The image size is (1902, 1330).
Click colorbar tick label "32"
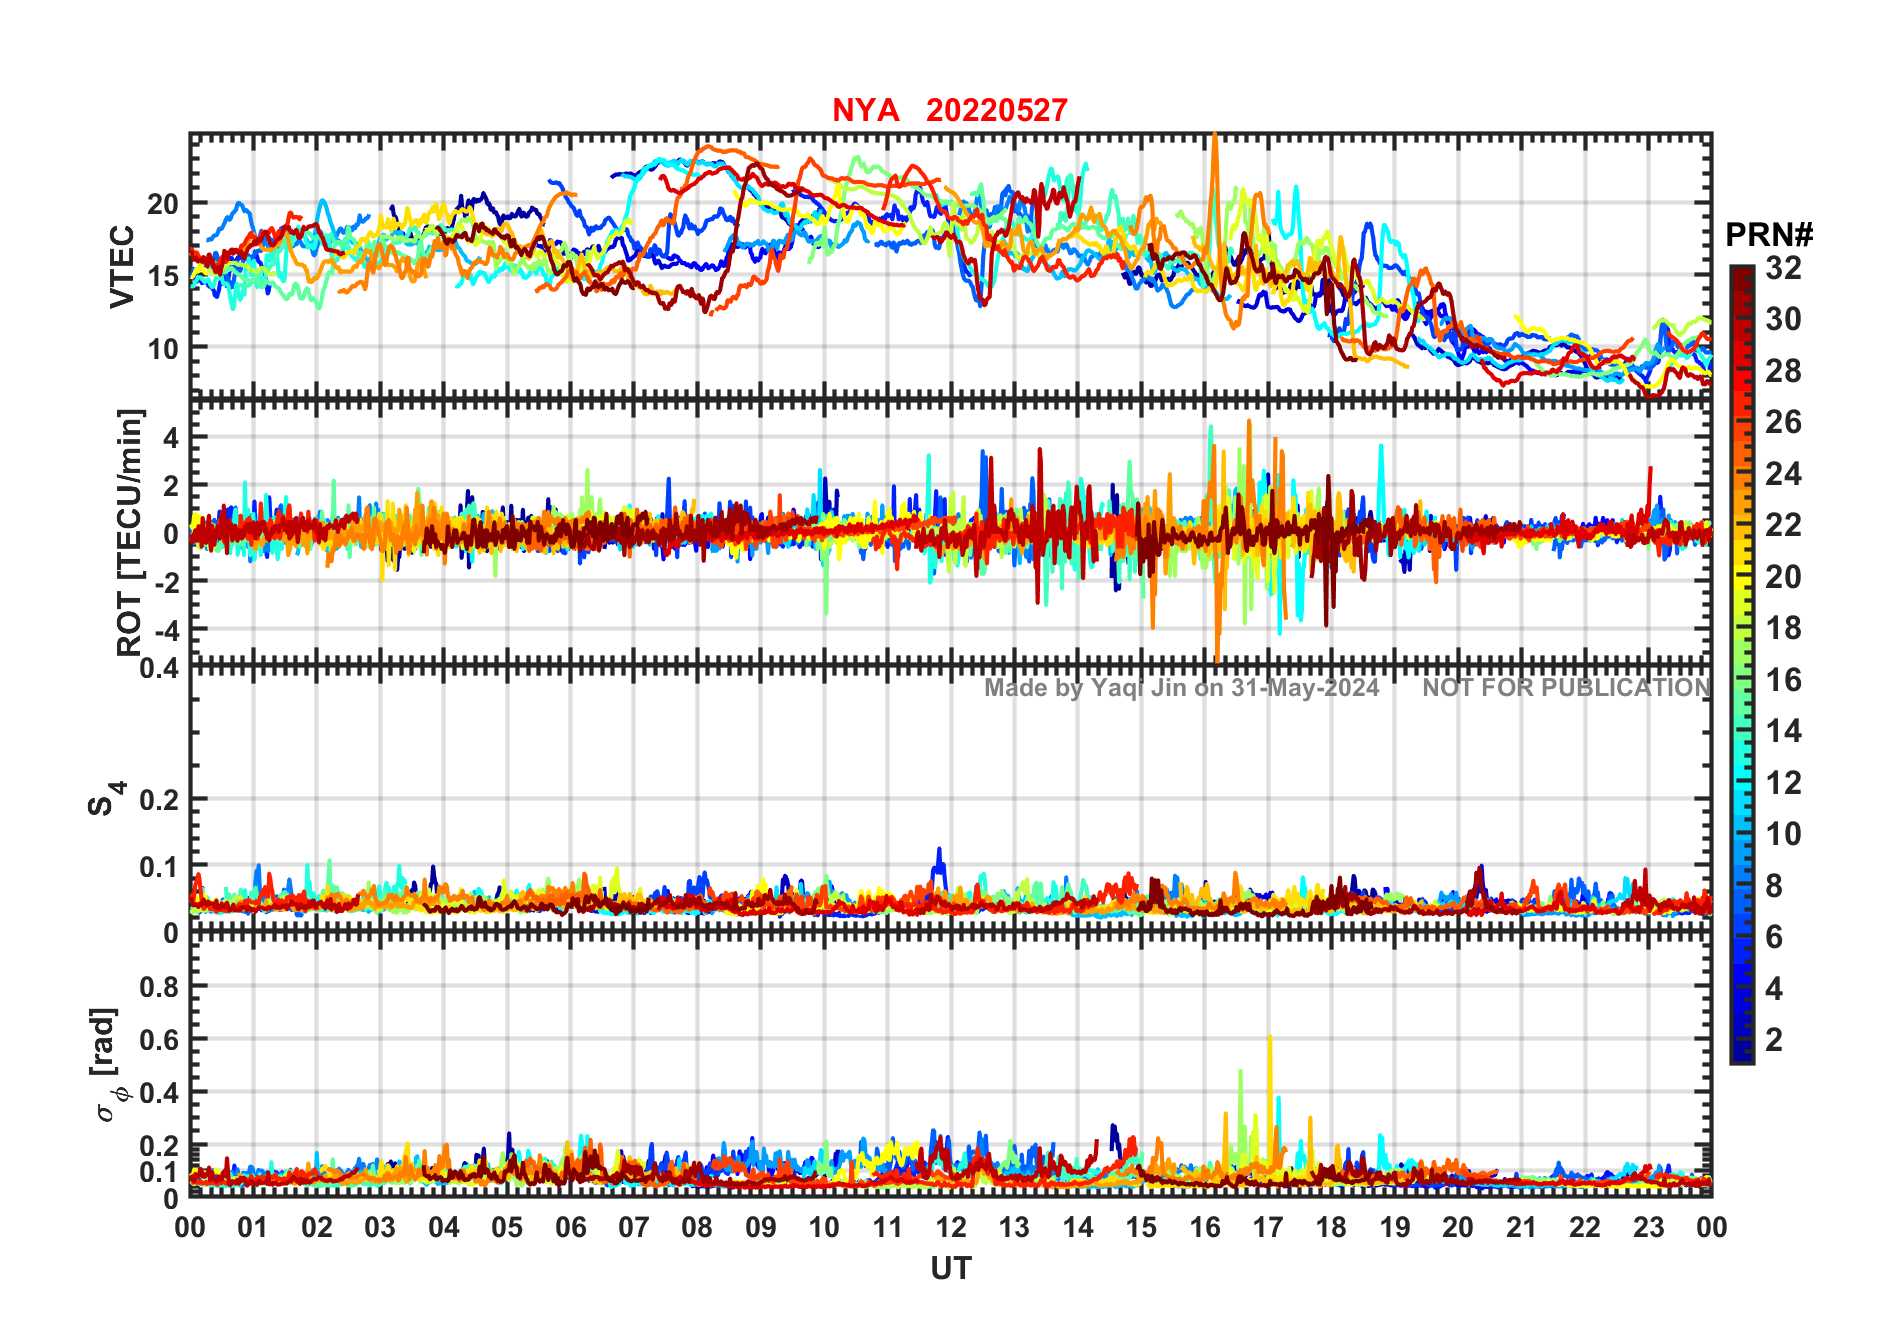point(1783,268)
